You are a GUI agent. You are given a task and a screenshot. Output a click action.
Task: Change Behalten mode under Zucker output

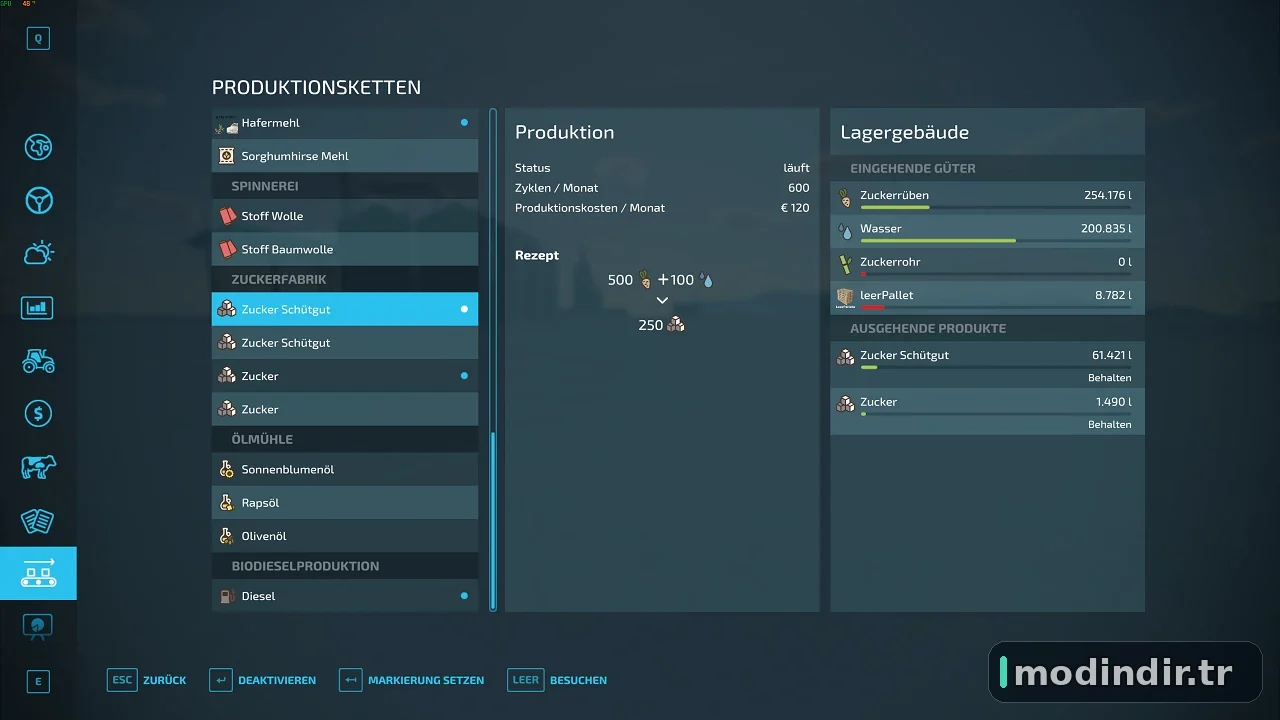pyautogui.click(x=1109, y=425)
